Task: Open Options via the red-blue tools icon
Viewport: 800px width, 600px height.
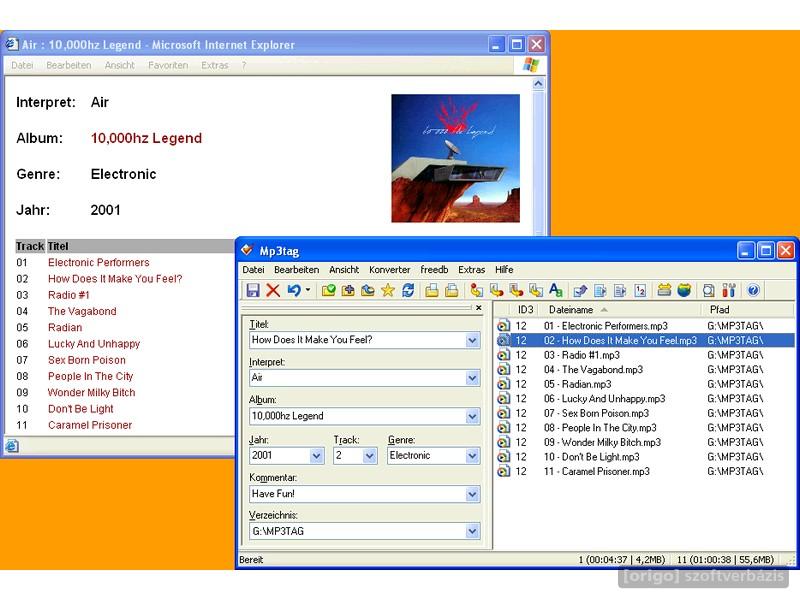Action: pos(729,290)
